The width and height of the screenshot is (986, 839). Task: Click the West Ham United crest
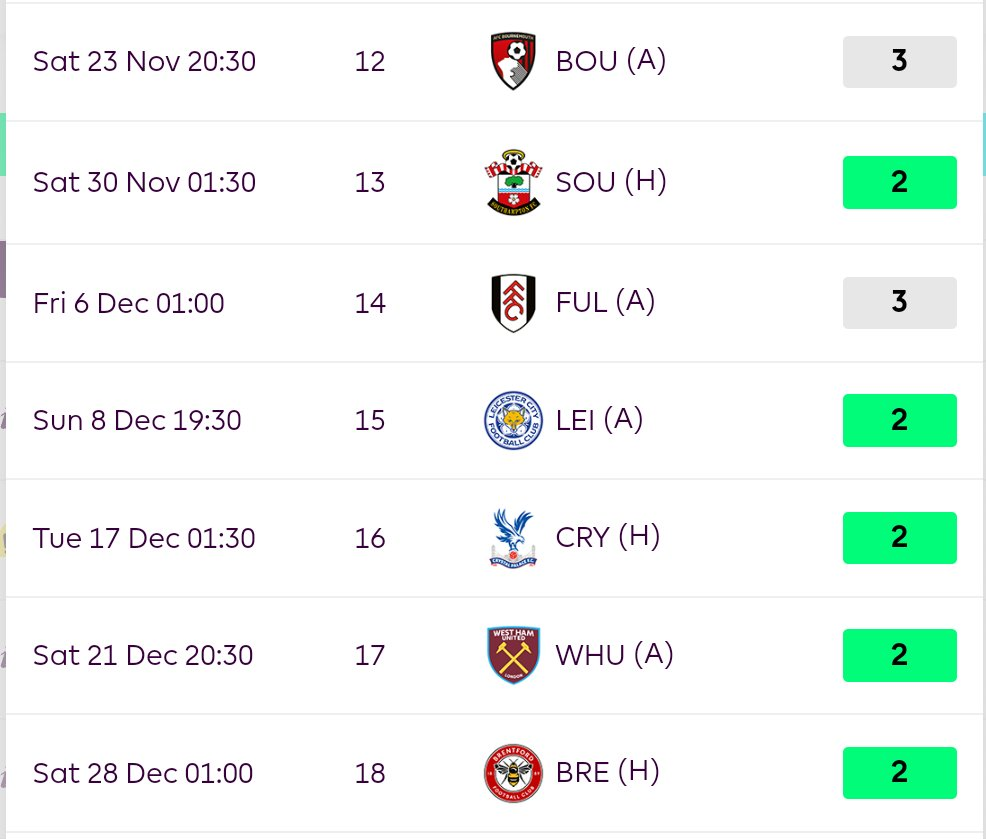(x=513, y=655)
